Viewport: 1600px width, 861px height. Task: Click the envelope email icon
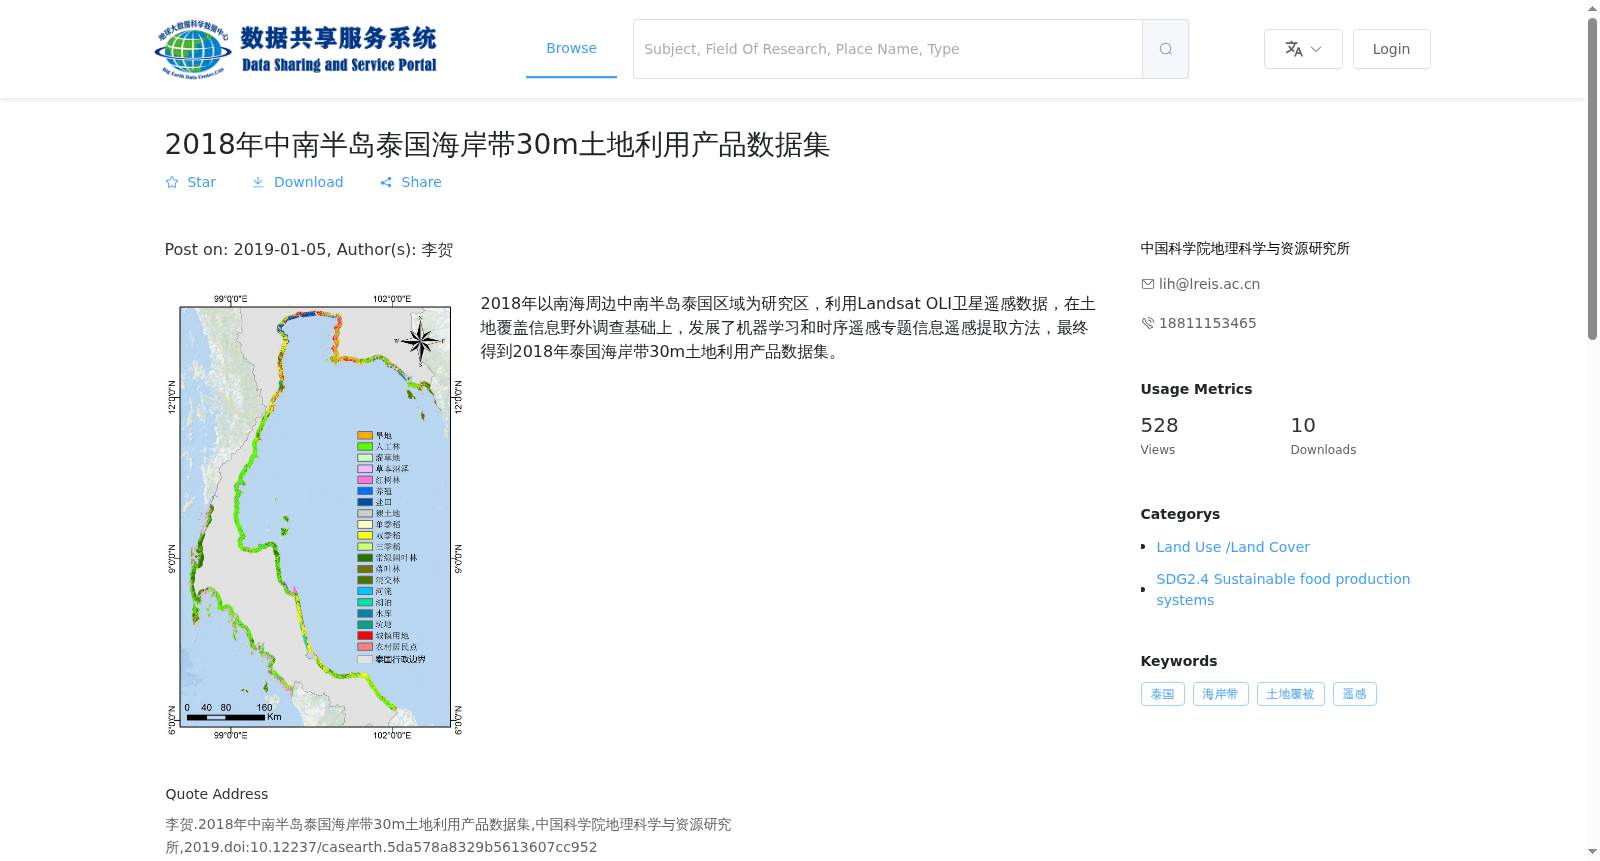[1148, 284]
